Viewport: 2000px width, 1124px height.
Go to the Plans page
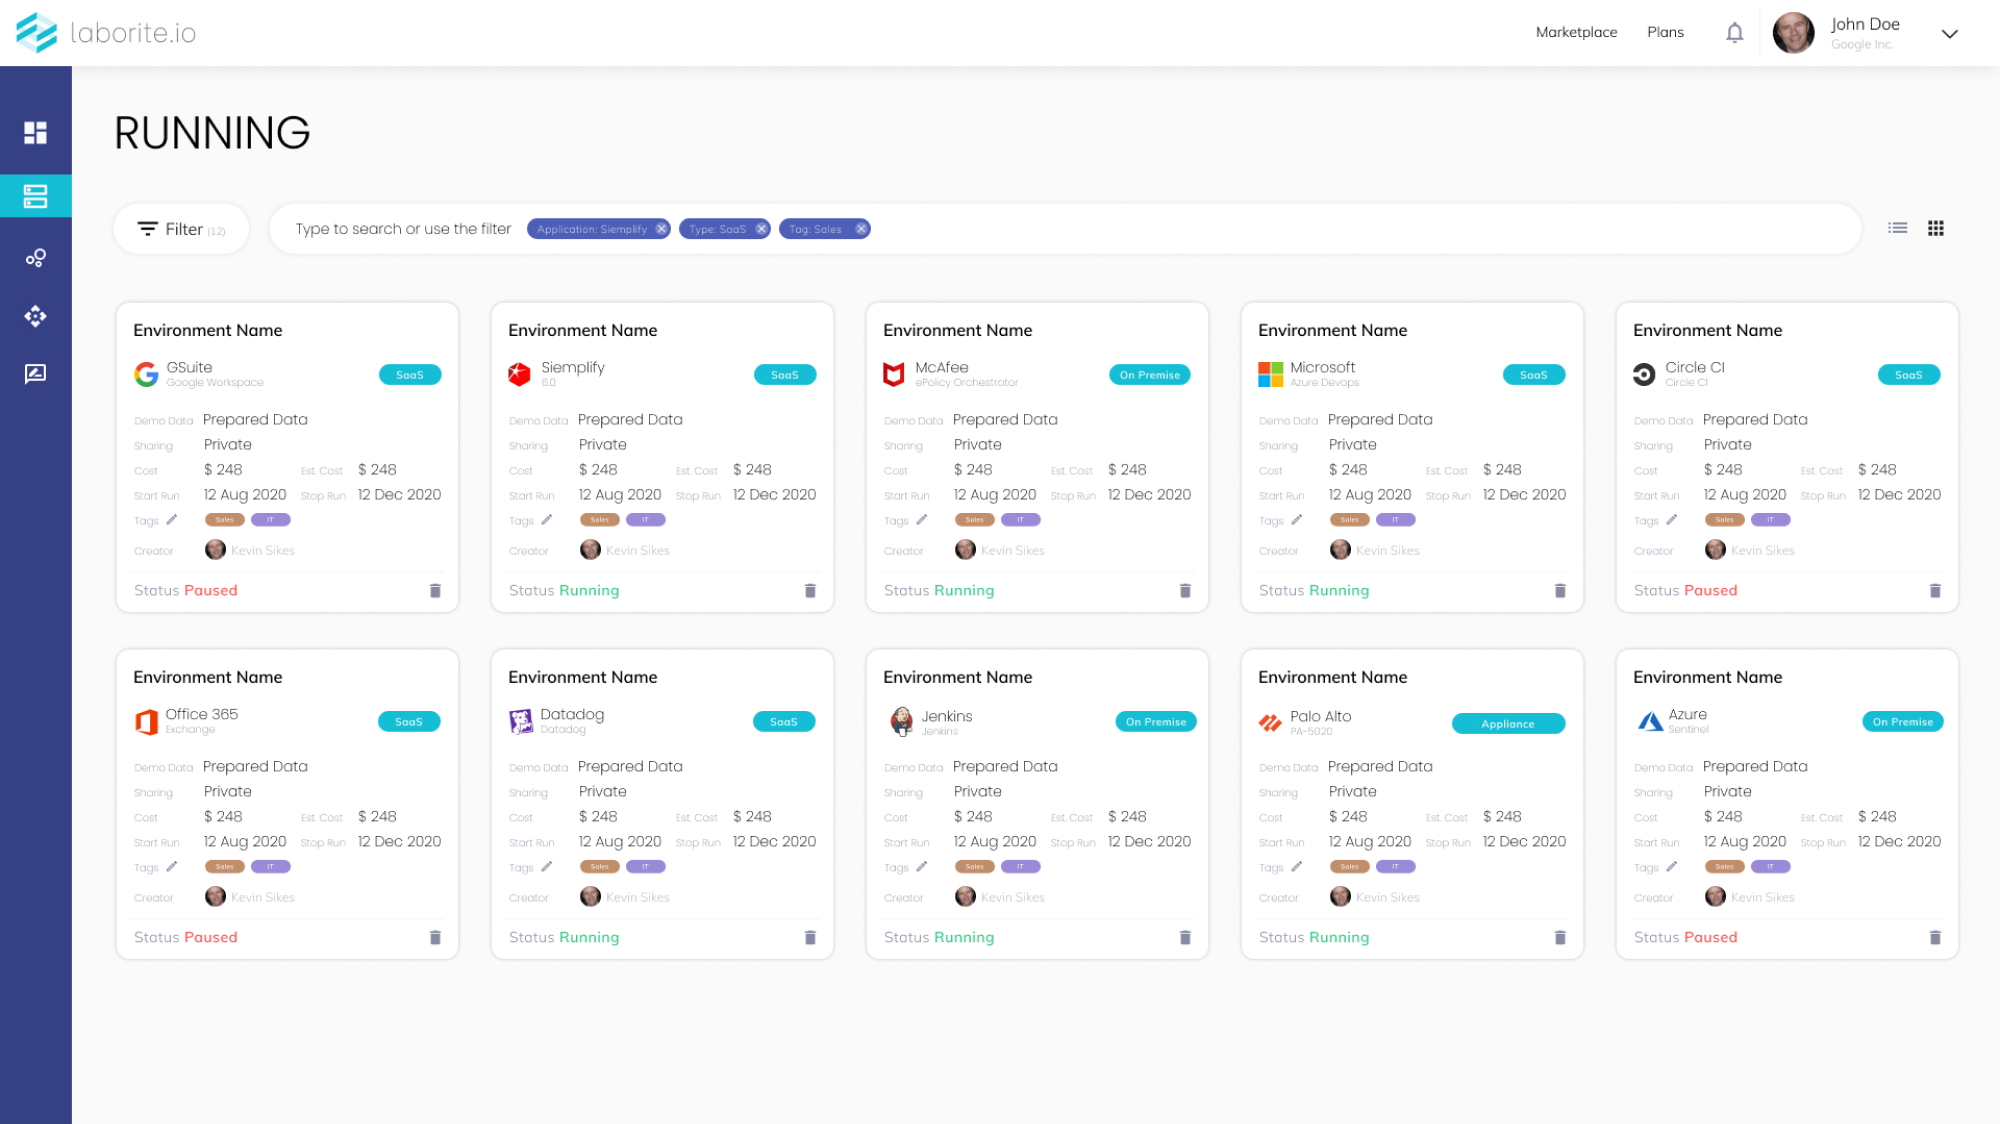pos(1665,32)
